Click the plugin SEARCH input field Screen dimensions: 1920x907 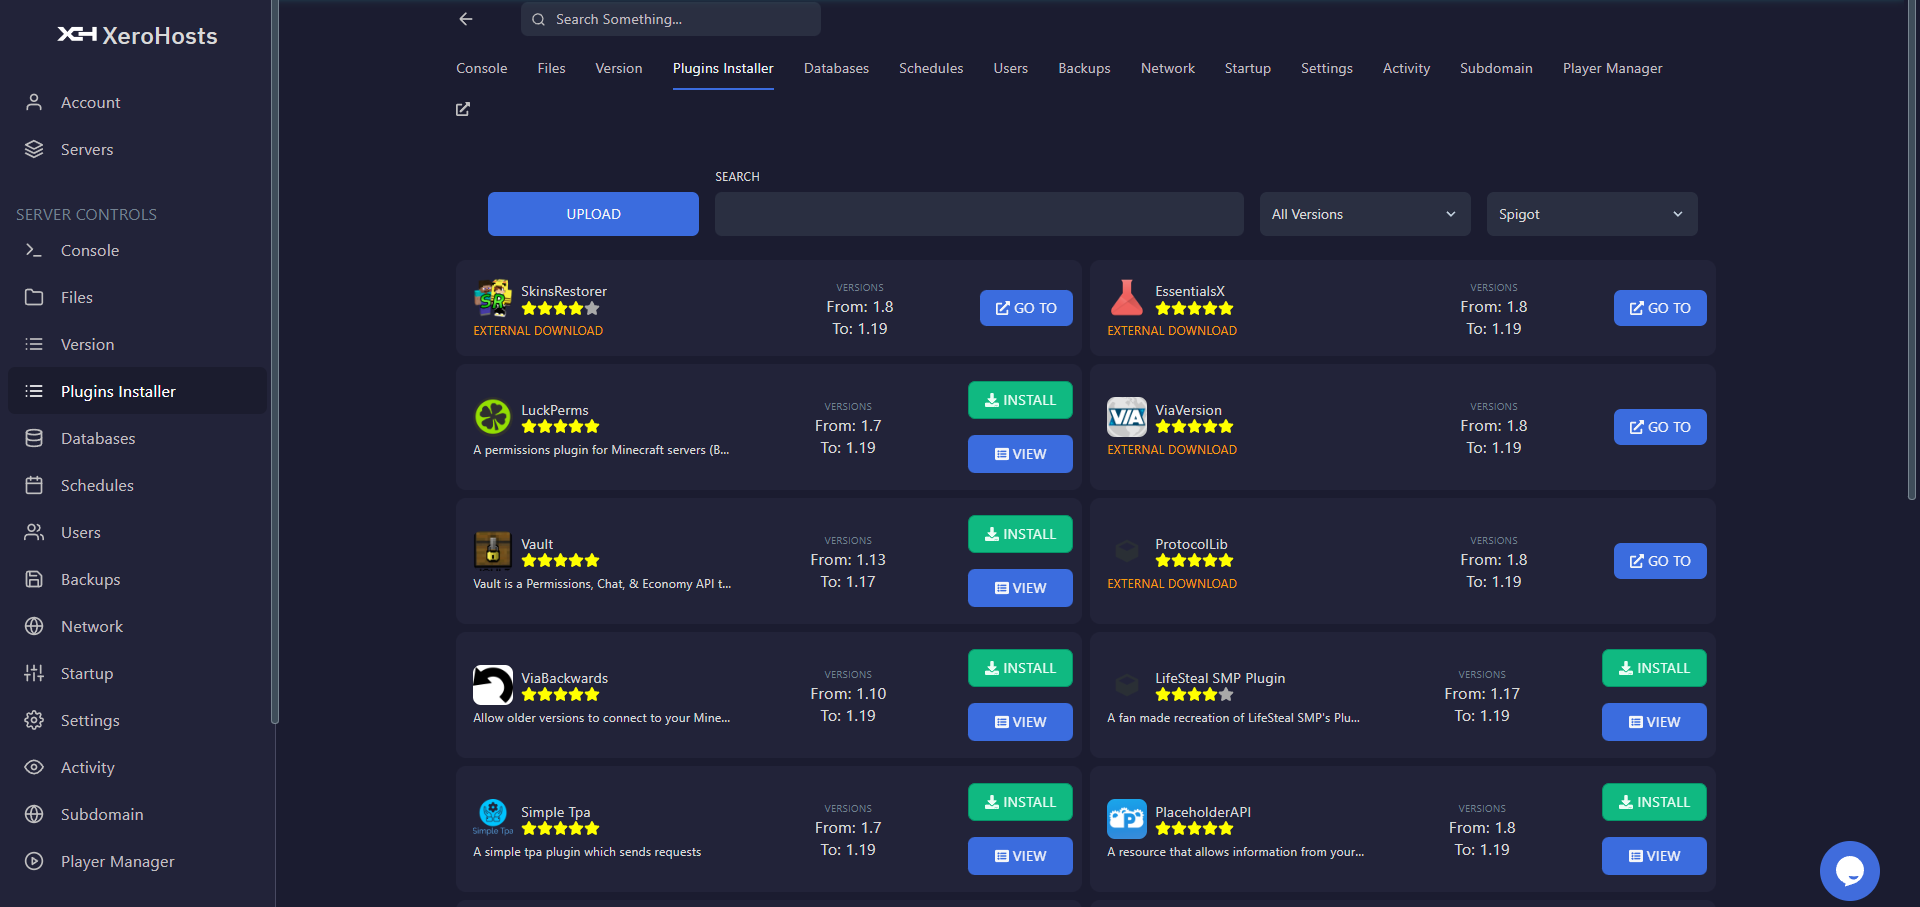tap(979, 214)
